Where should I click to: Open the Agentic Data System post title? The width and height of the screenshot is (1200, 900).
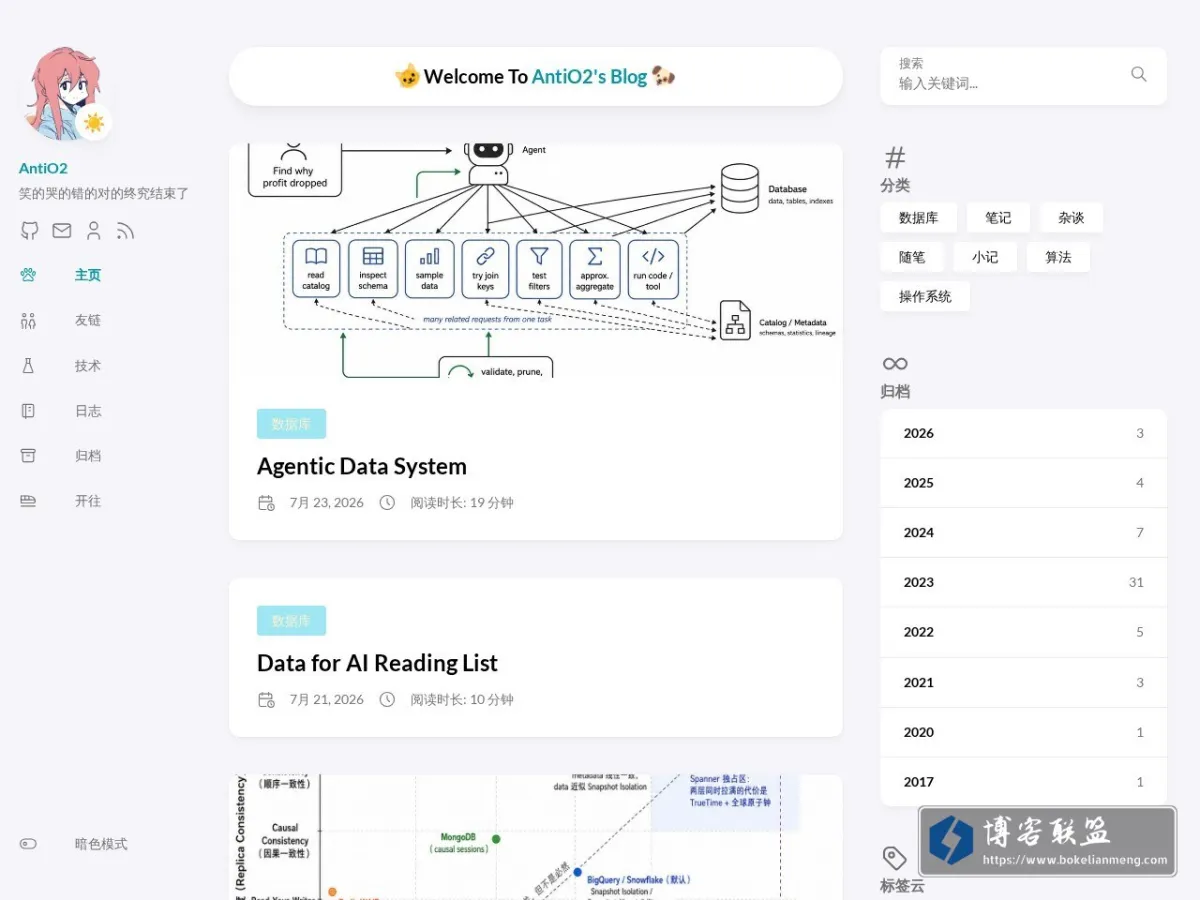click(362, 466)
